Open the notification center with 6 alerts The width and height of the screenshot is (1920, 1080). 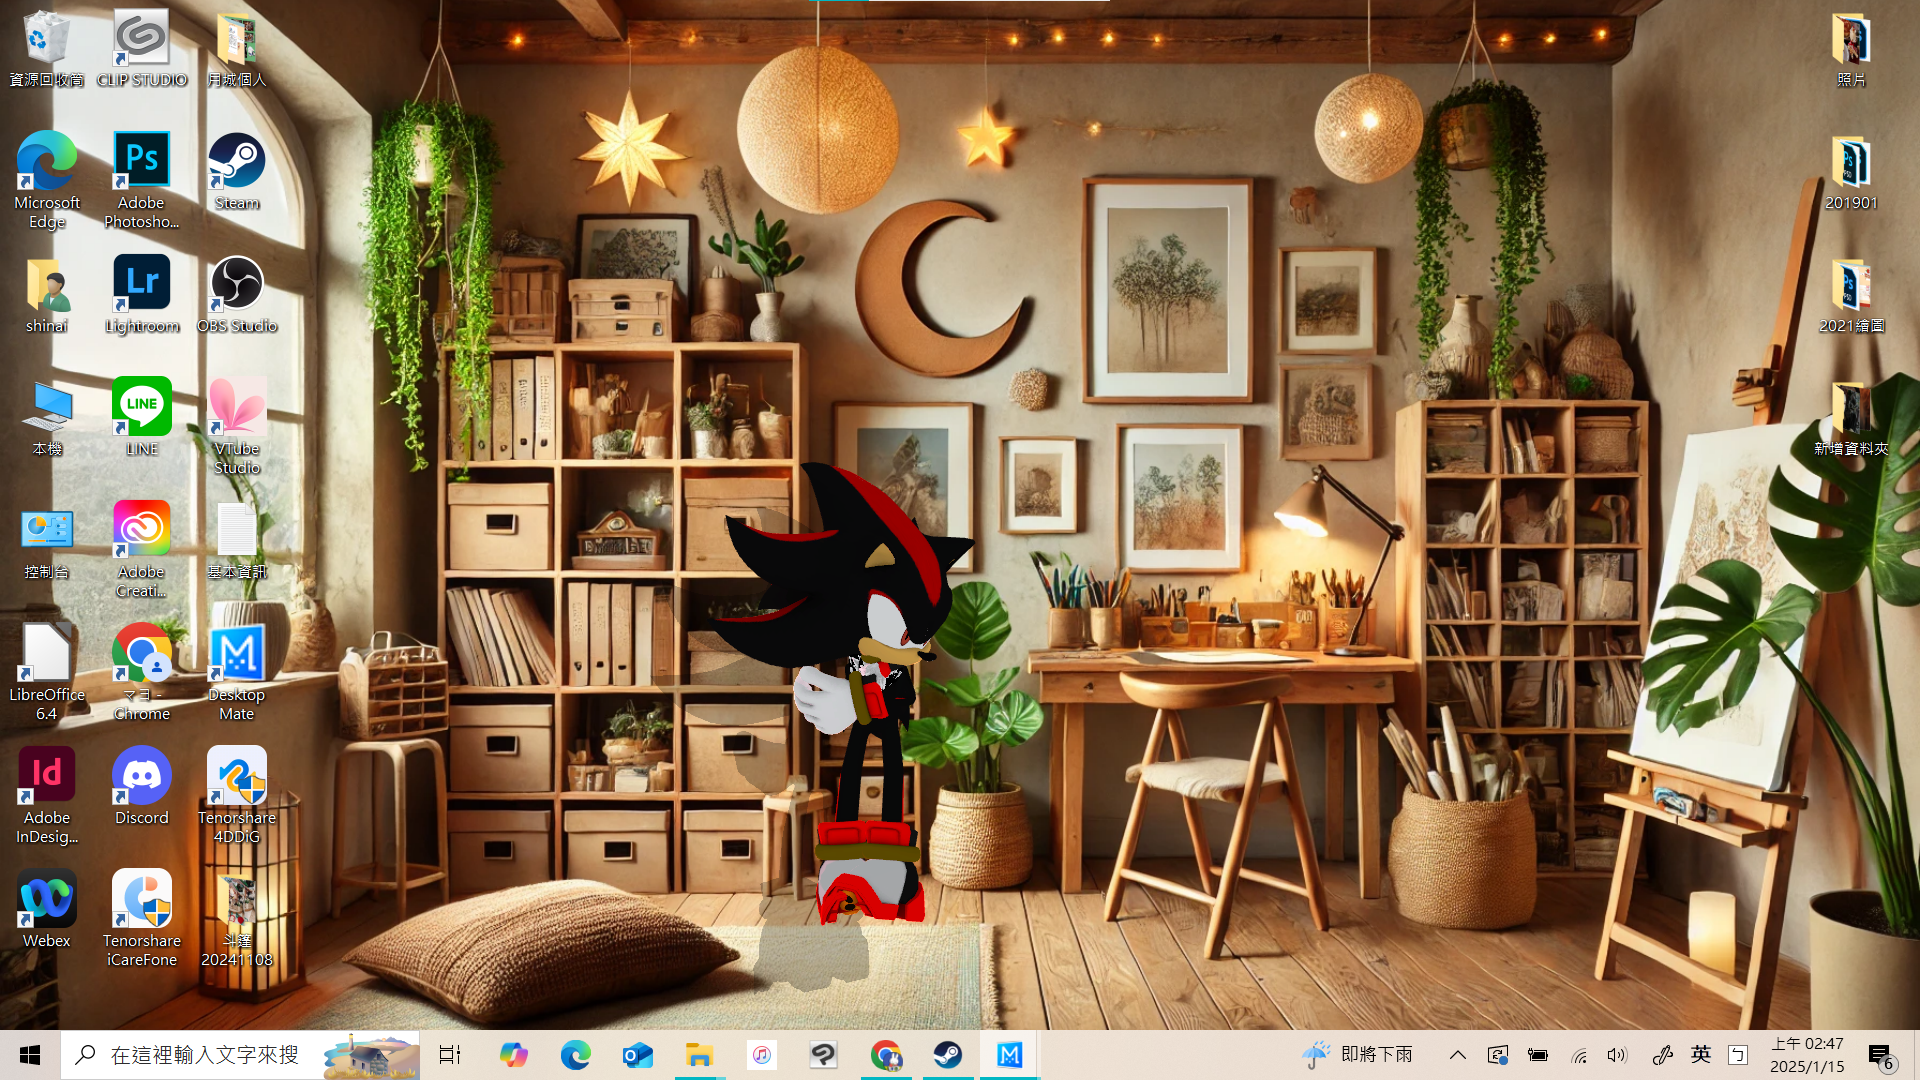1880,1056
